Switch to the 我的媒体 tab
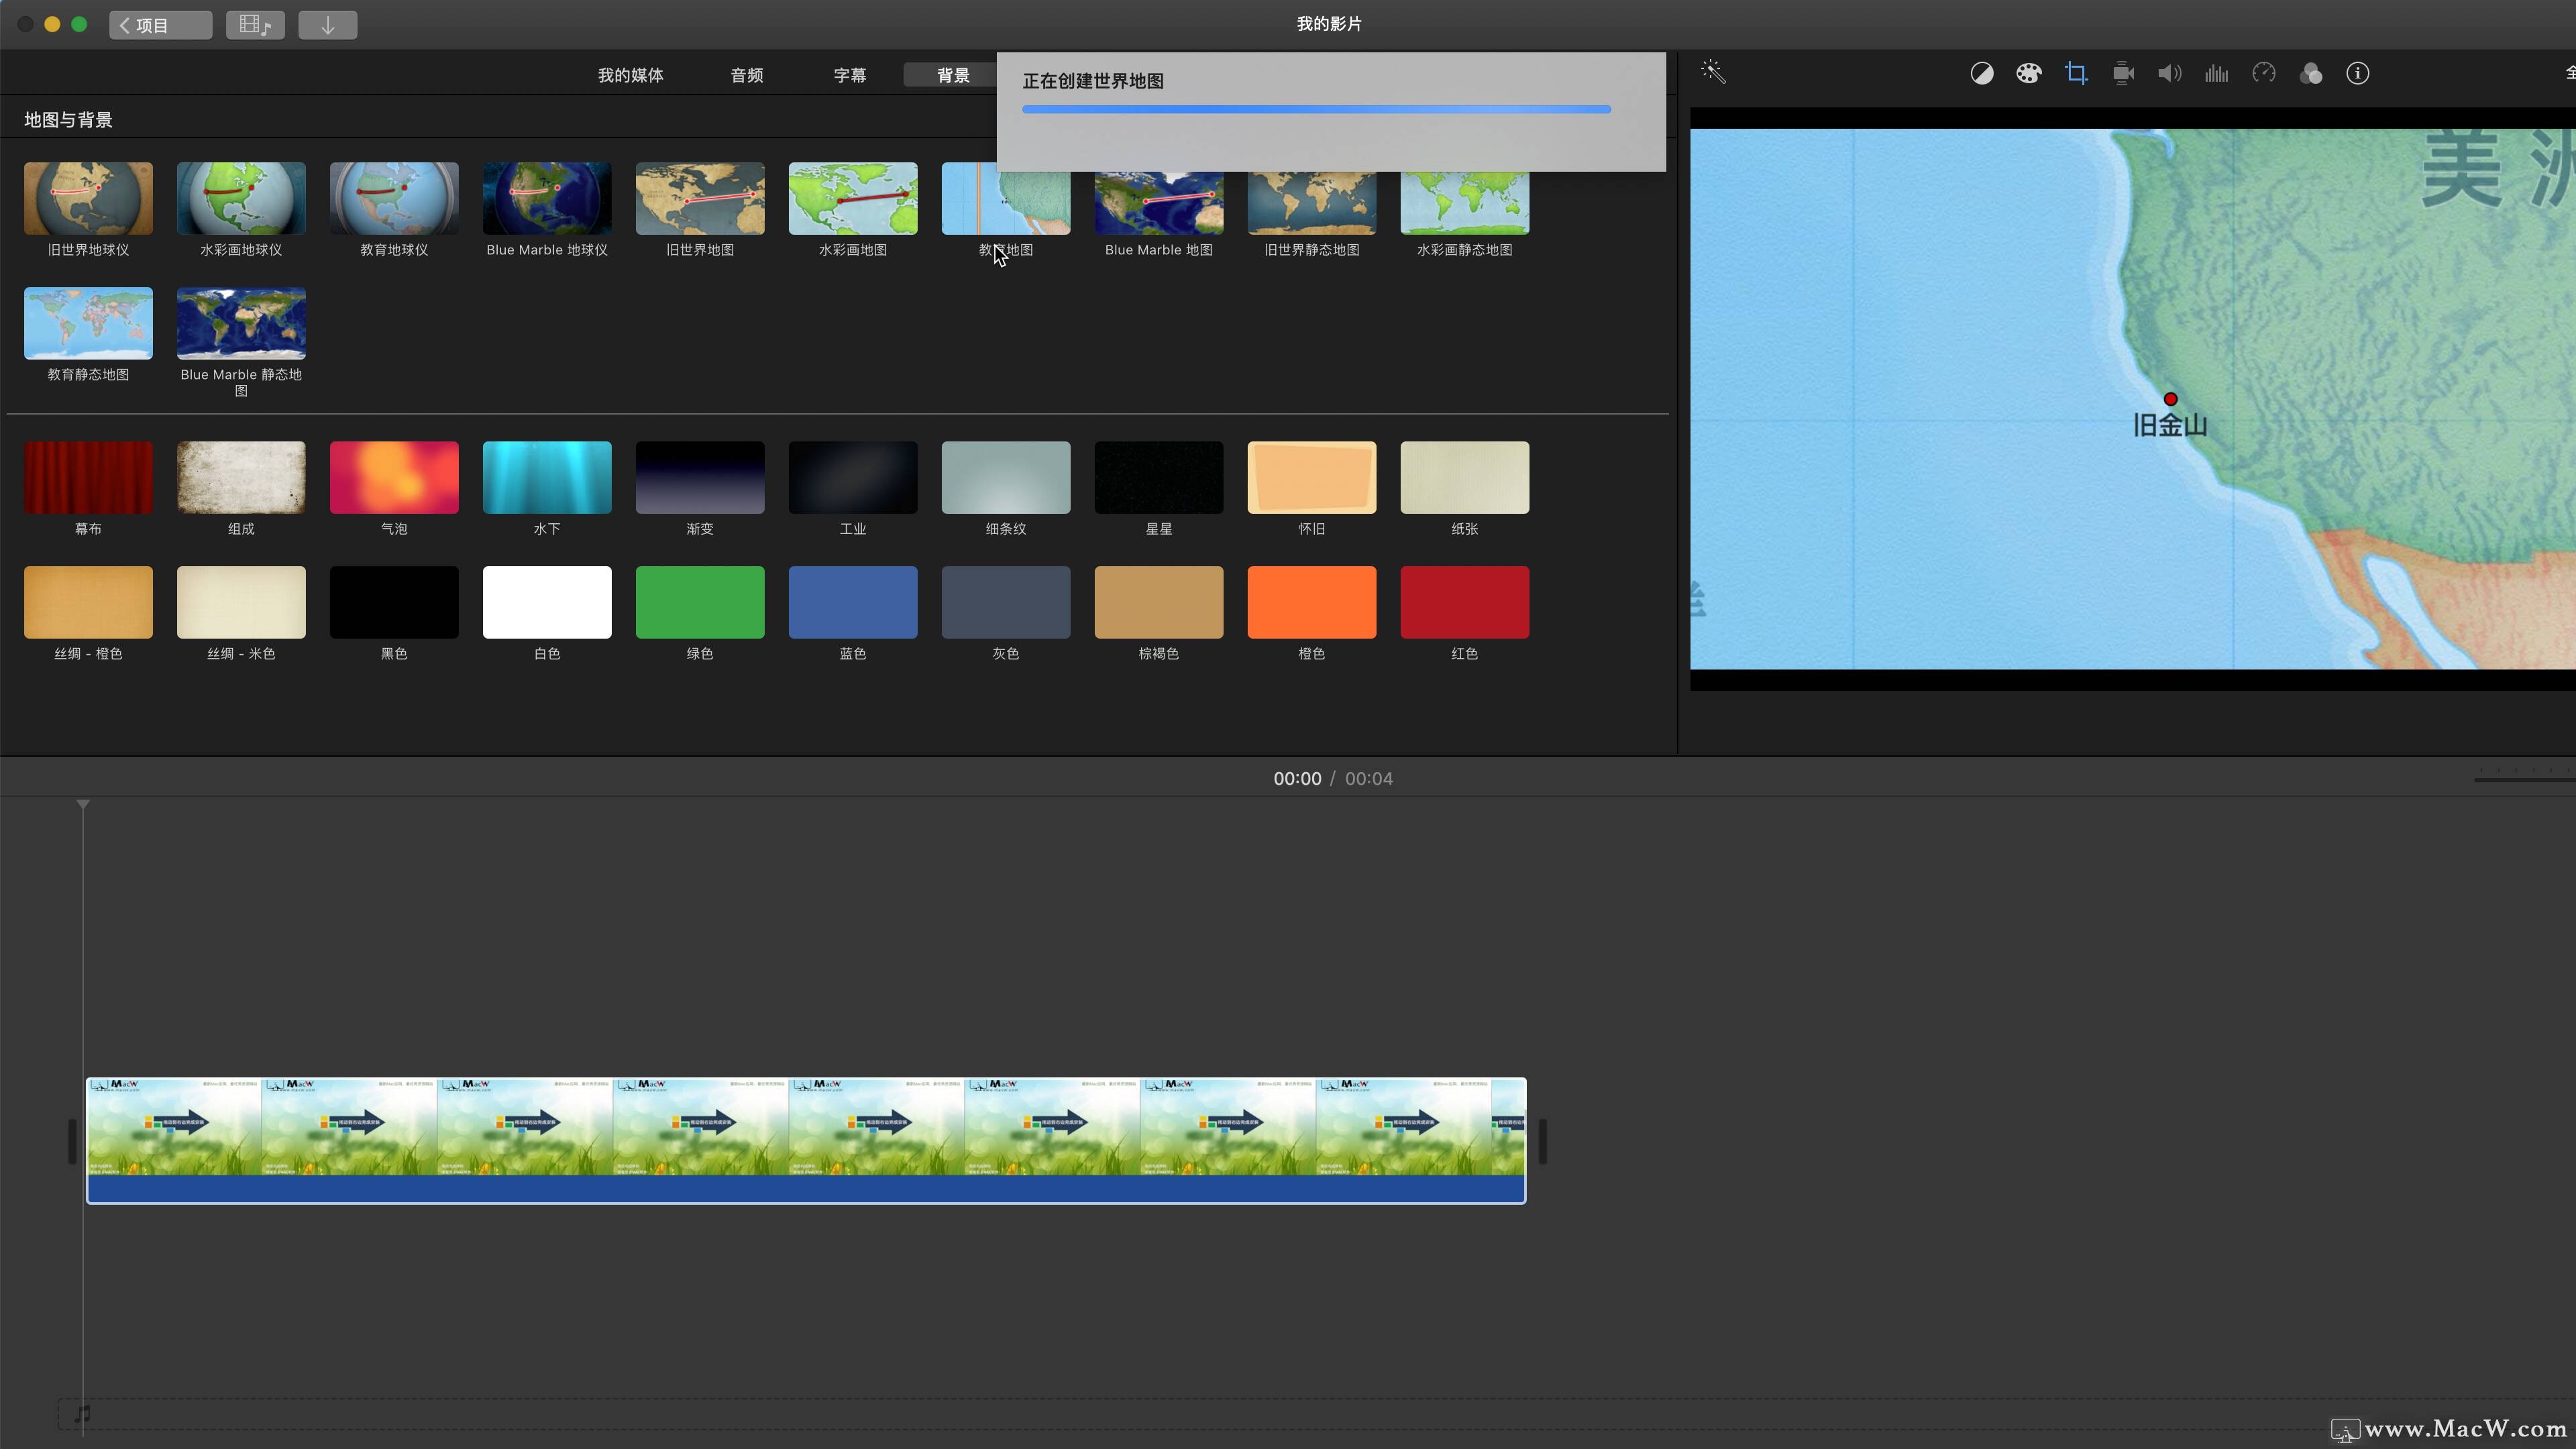 (x=630, y=75)
